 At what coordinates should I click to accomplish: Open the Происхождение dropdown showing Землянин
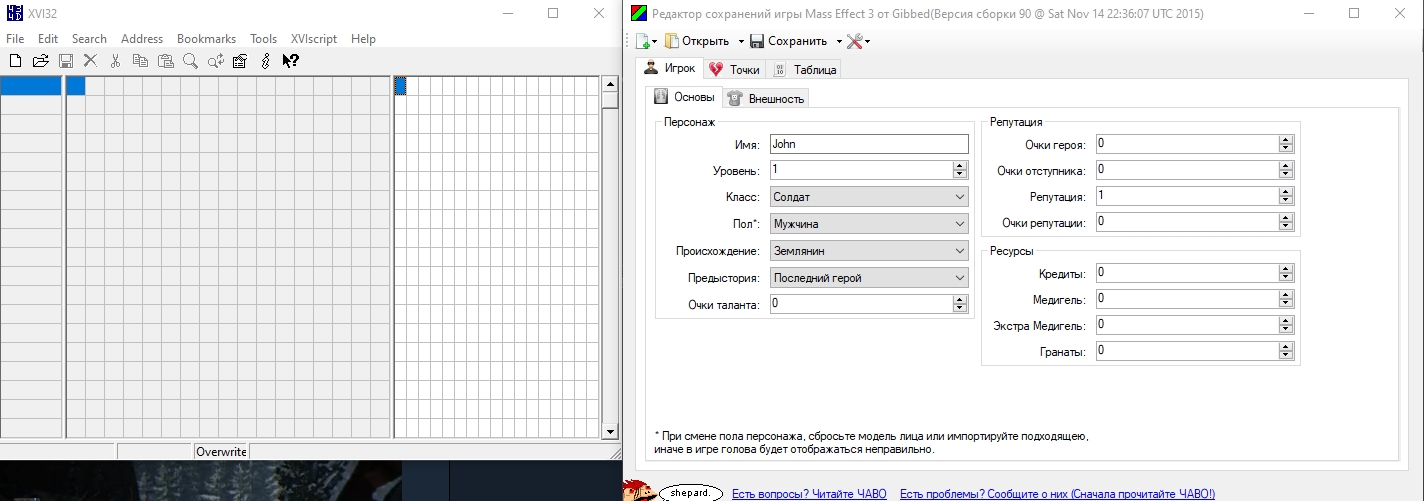[x=869, y=251]
